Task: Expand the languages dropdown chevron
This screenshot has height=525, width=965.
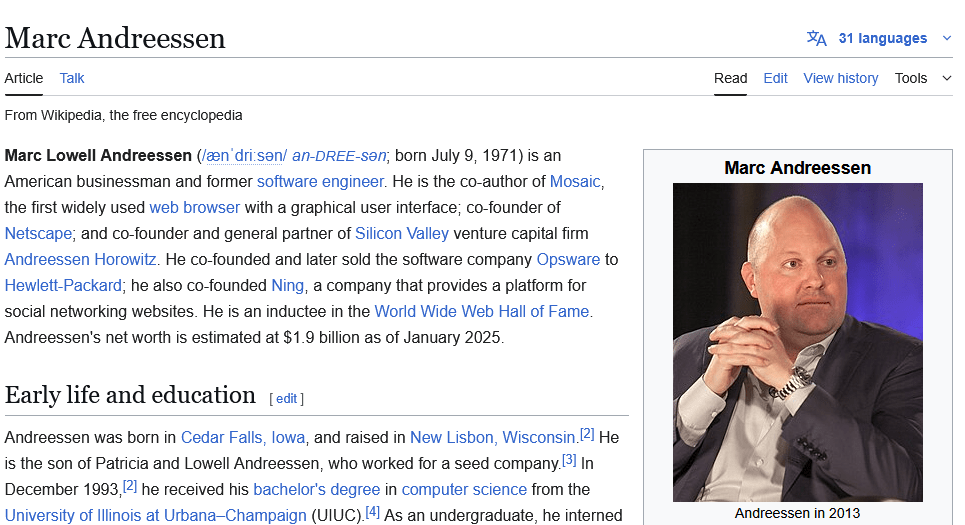Action: click(947, 38)
